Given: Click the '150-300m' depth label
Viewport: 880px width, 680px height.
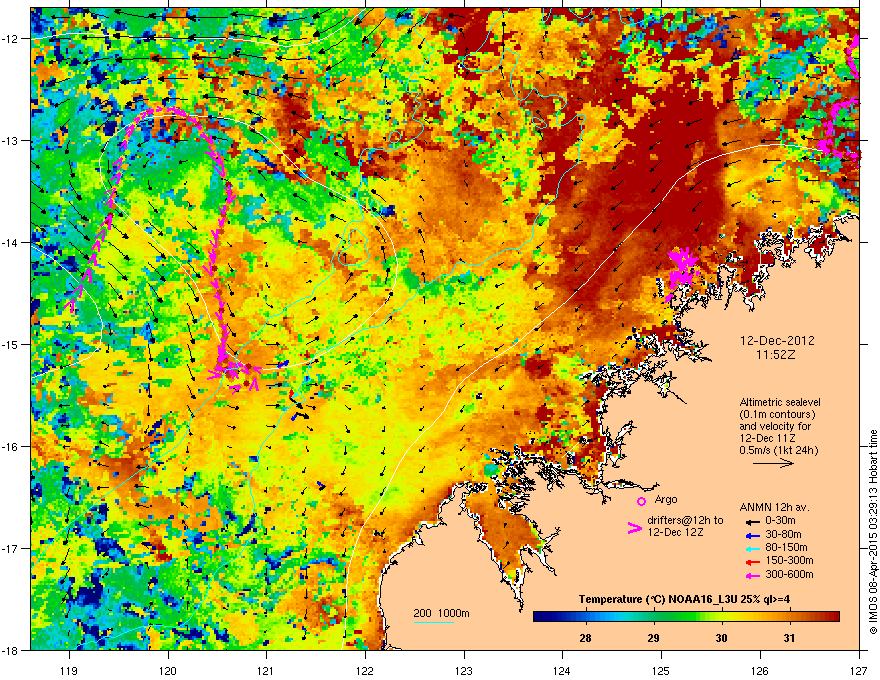Looking at the screenshot, I should [789, 560].
